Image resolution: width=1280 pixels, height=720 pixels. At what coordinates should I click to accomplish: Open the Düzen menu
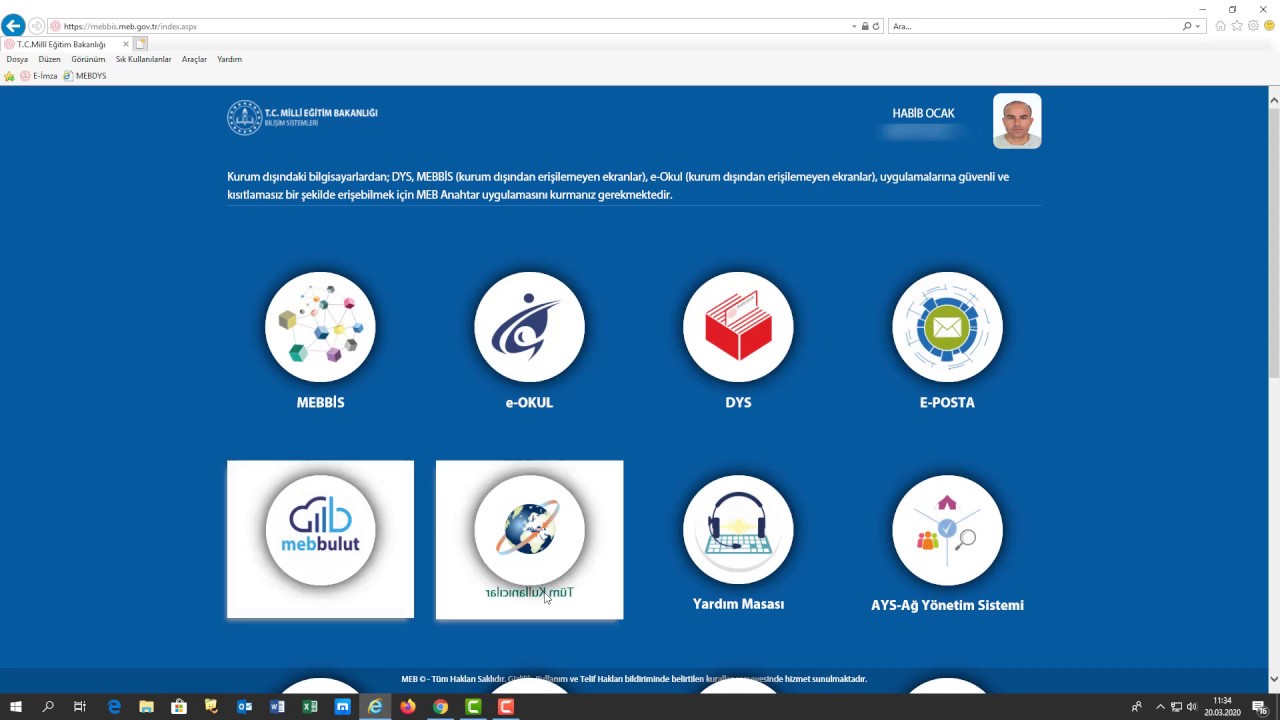click(x=49, y=59)
